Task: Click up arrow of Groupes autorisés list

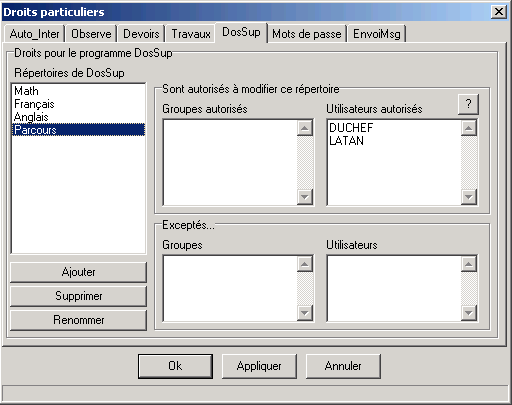Action: pyautogui.click(x=305, y=128)
